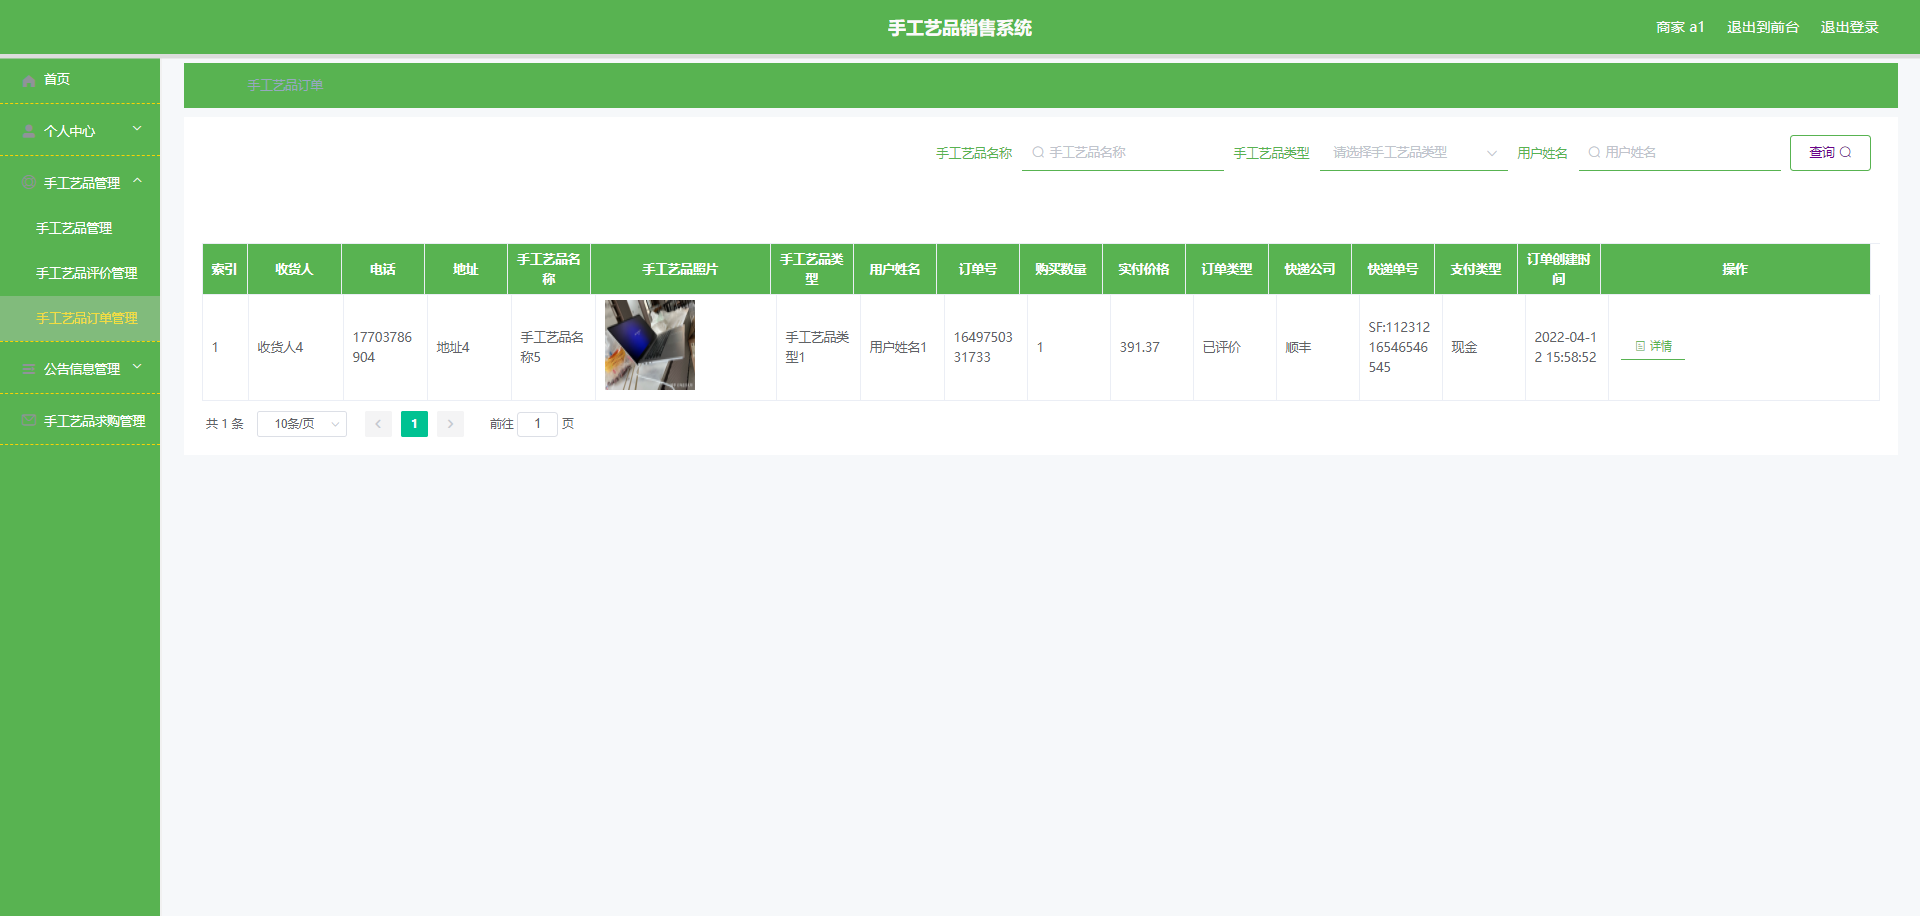Go to next page with right arrow
Image resolution: width=1920 pixels, height=916 pixels.
coord(450,424)
